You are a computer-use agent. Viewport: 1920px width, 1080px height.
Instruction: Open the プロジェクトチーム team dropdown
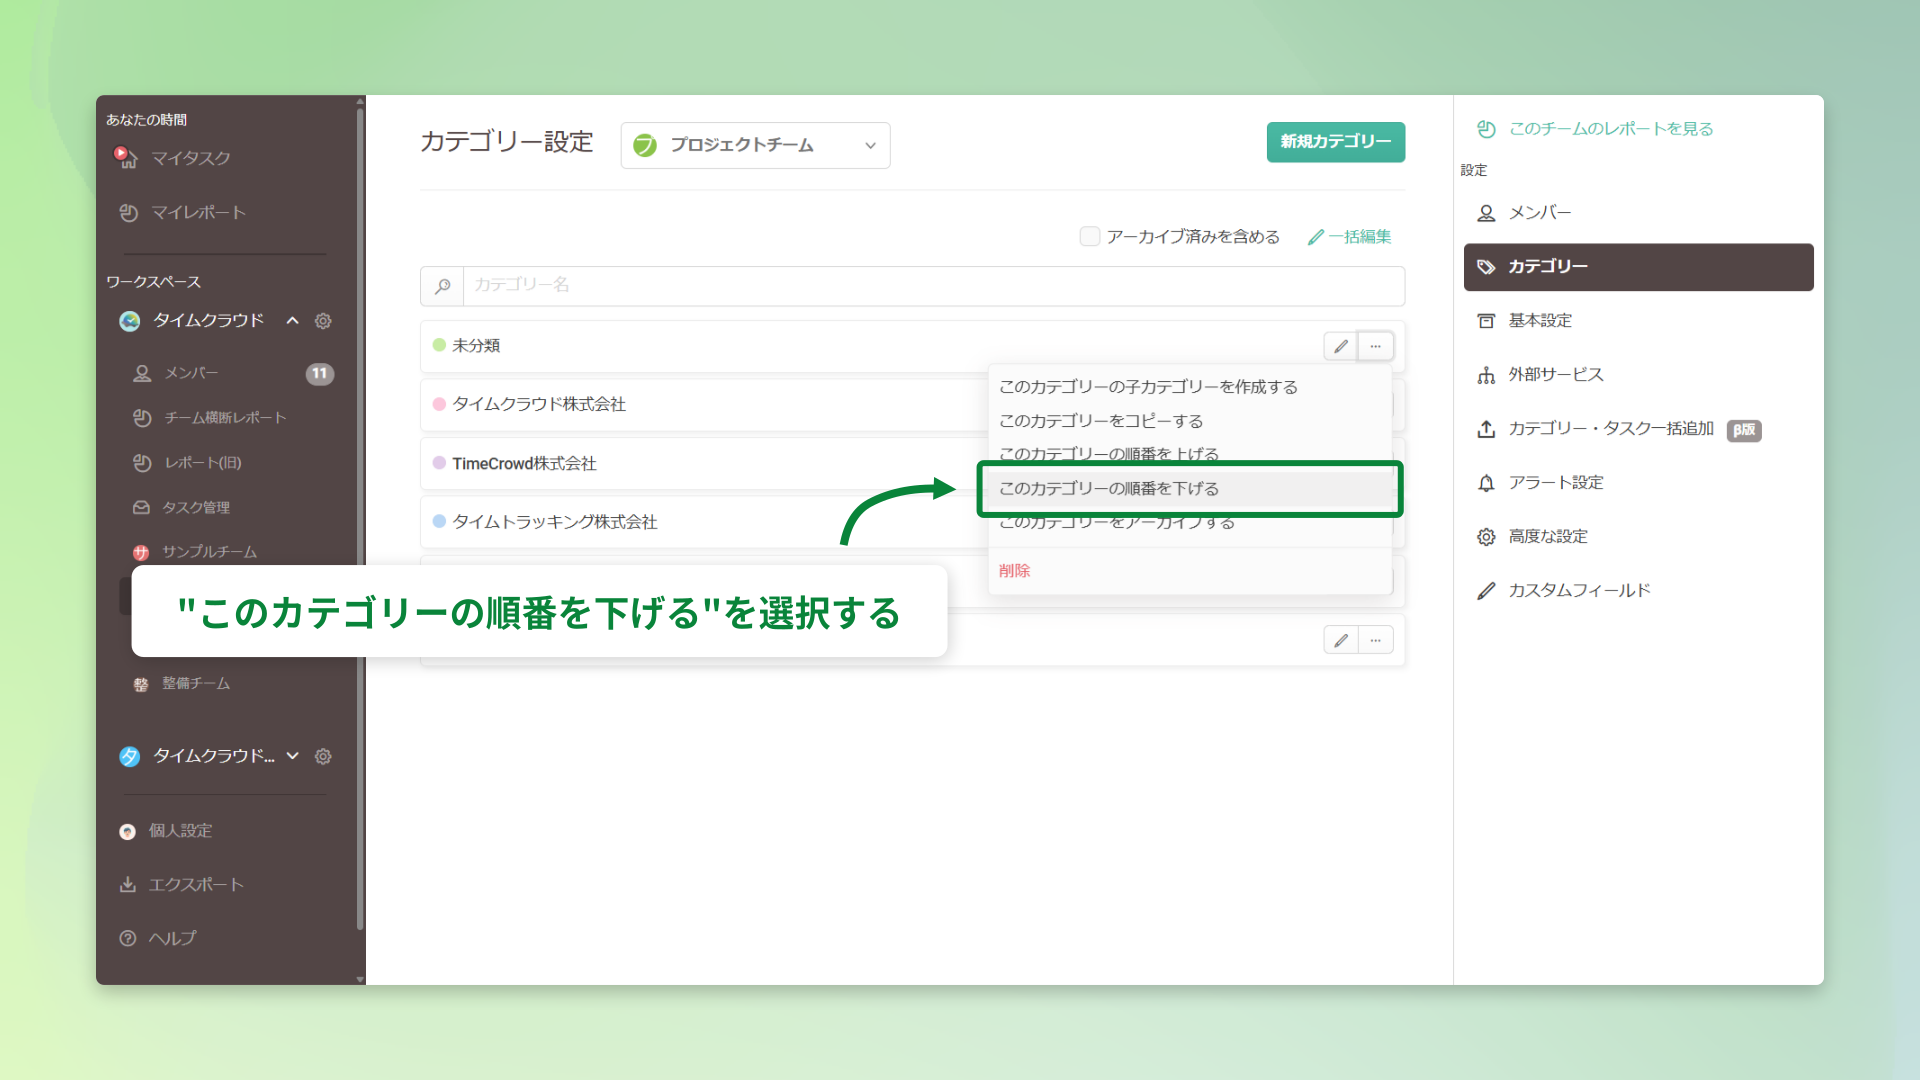pyautogui.click(x=755, y=146)
